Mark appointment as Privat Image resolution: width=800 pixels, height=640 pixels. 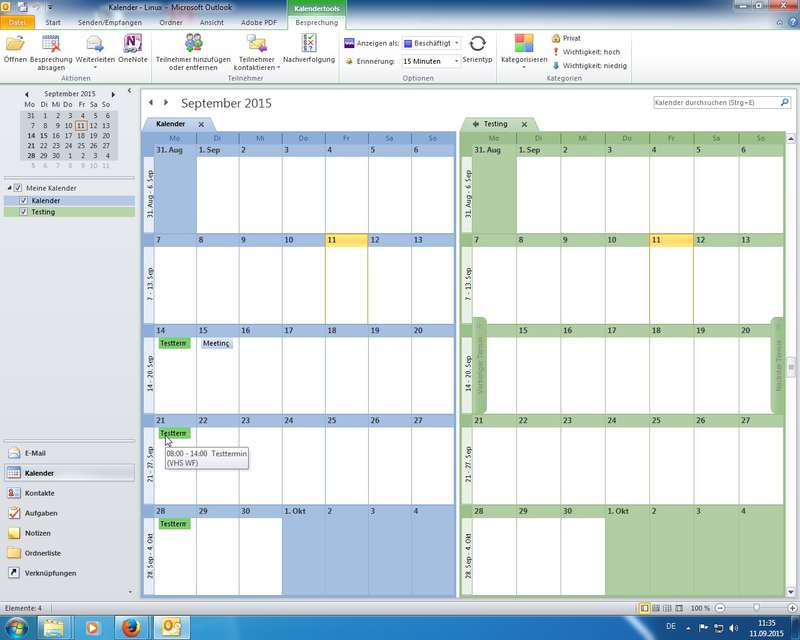(x=566, y=38)
